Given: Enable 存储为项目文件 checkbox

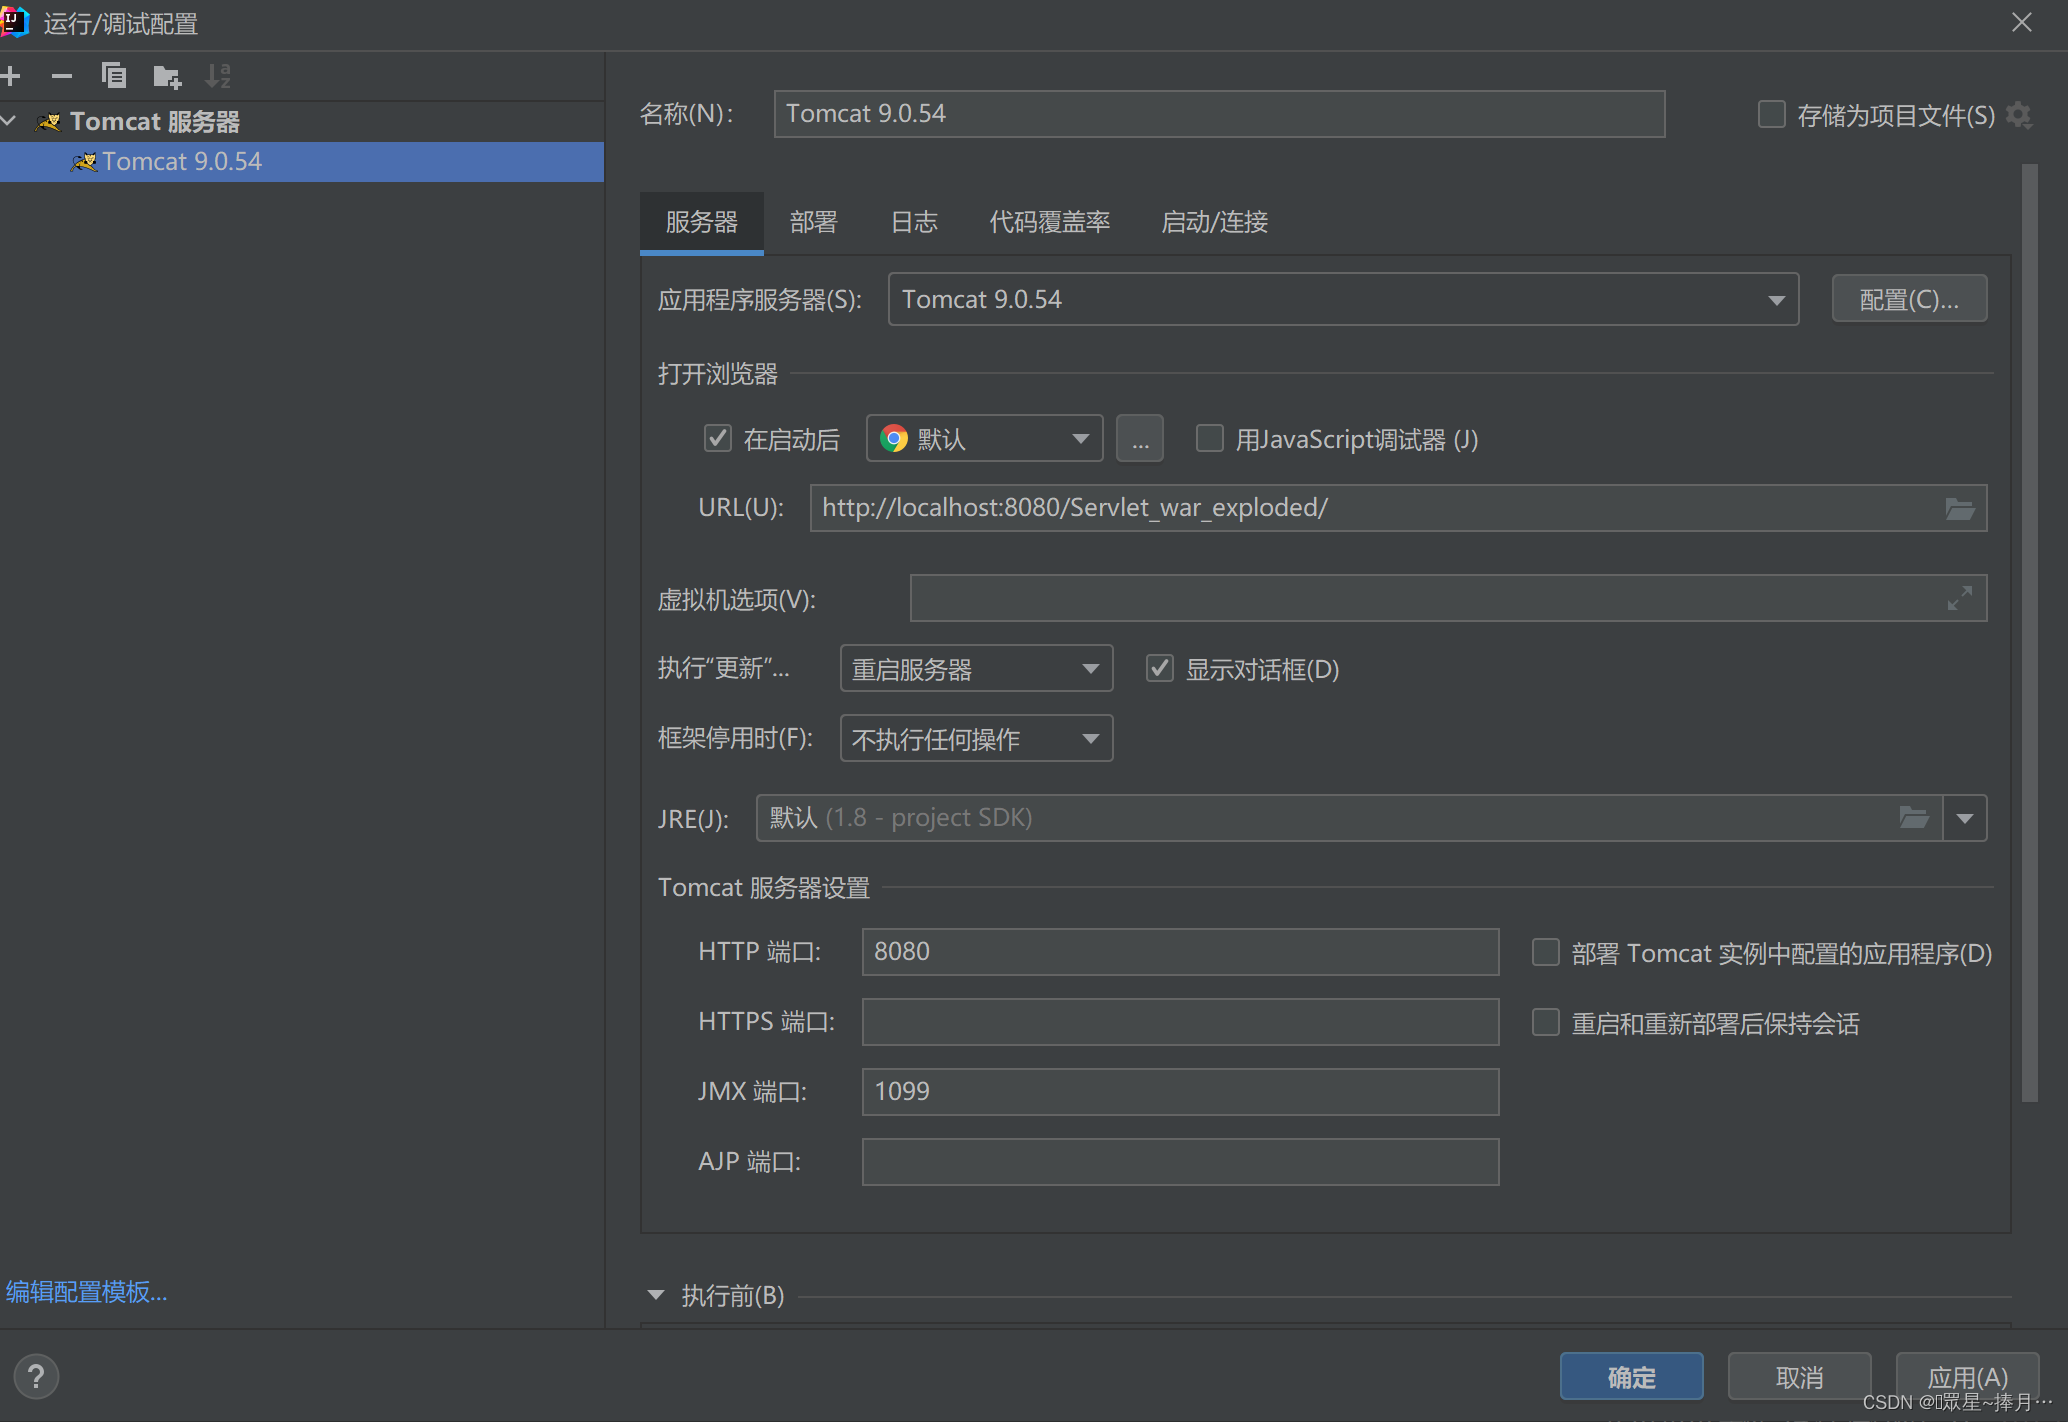Looking at the screenshot, I should point(1772,114).
